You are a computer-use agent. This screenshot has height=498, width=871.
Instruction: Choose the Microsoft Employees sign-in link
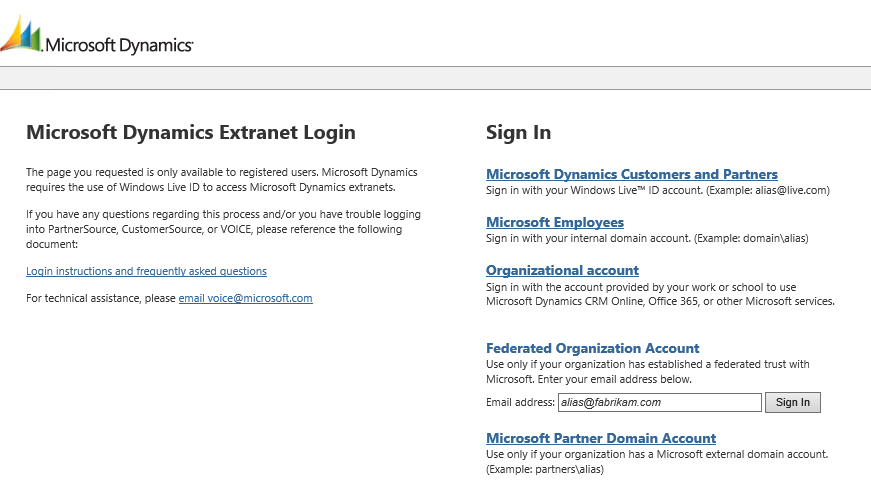point(554,222)
